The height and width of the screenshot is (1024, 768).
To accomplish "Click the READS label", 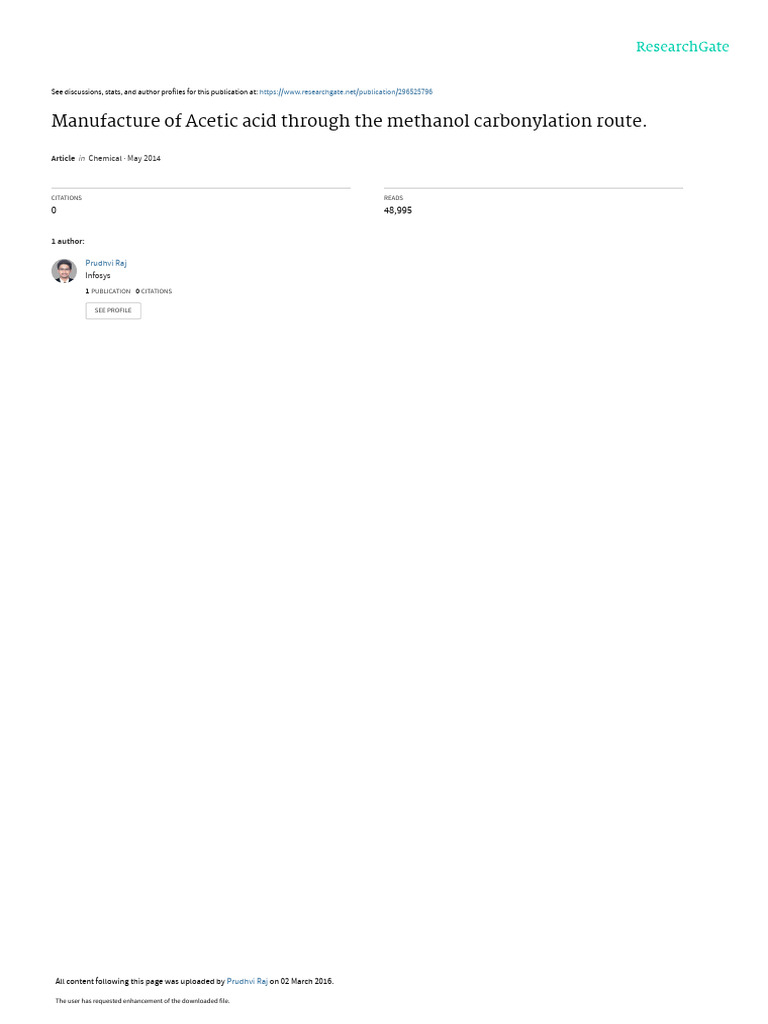I will point(393,198).
